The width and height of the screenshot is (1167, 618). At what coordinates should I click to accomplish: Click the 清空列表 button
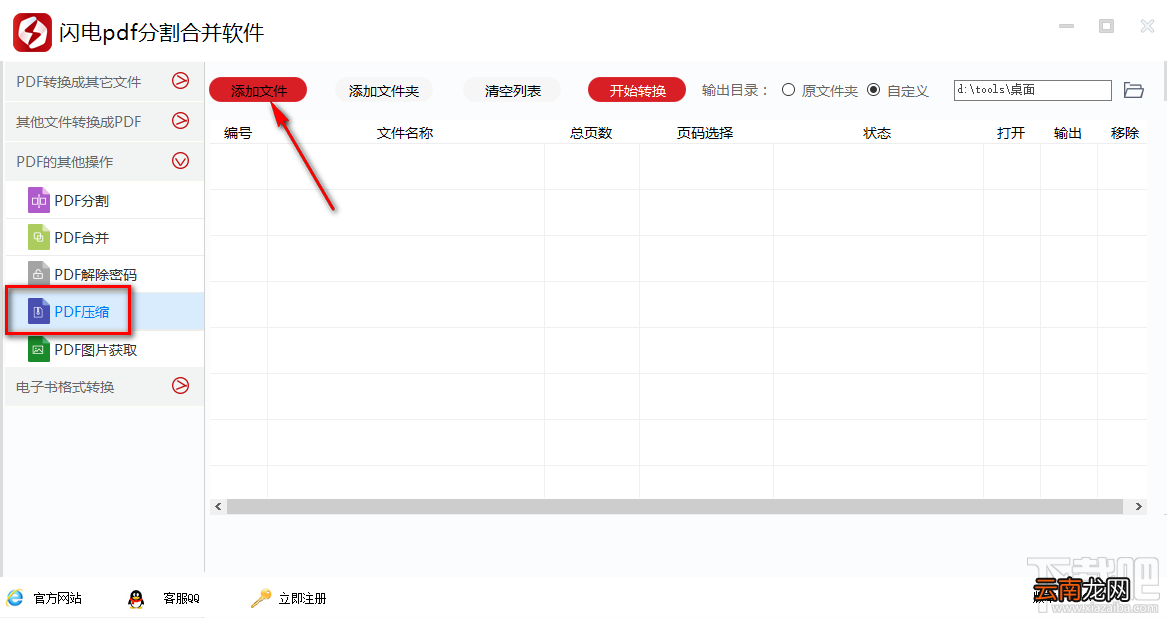(x=512, y=90)
